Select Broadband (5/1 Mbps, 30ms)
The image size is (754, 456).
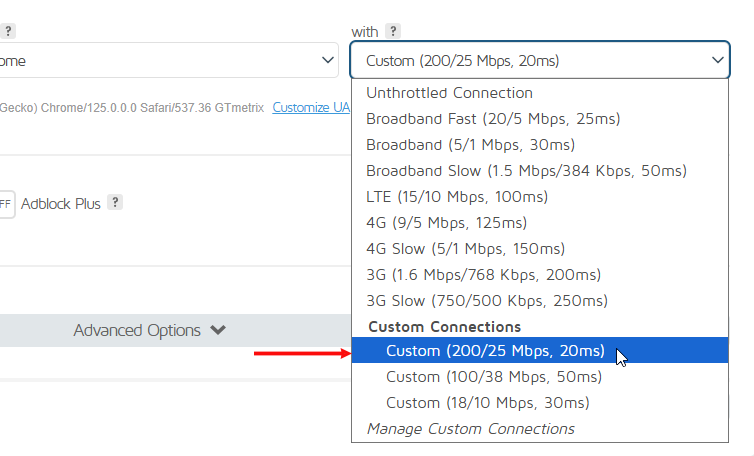[464, 145]
